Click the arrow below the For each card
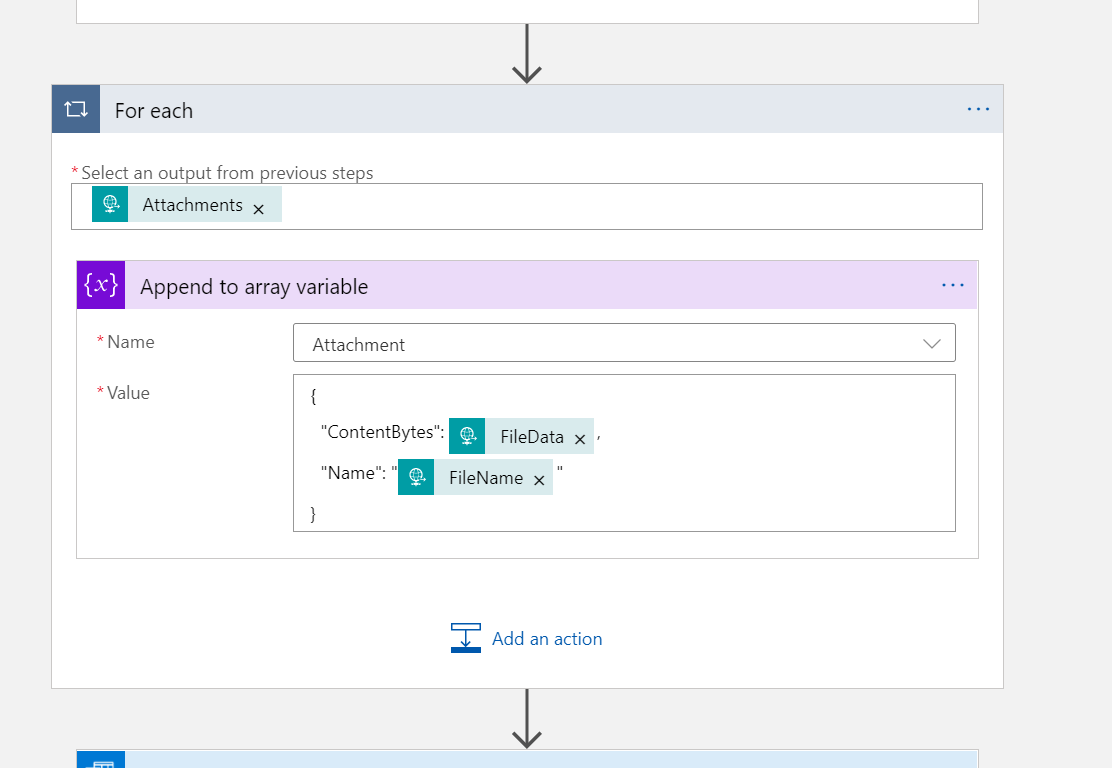The width and height of the screenshot is (1112, 768). click(527, 718)
